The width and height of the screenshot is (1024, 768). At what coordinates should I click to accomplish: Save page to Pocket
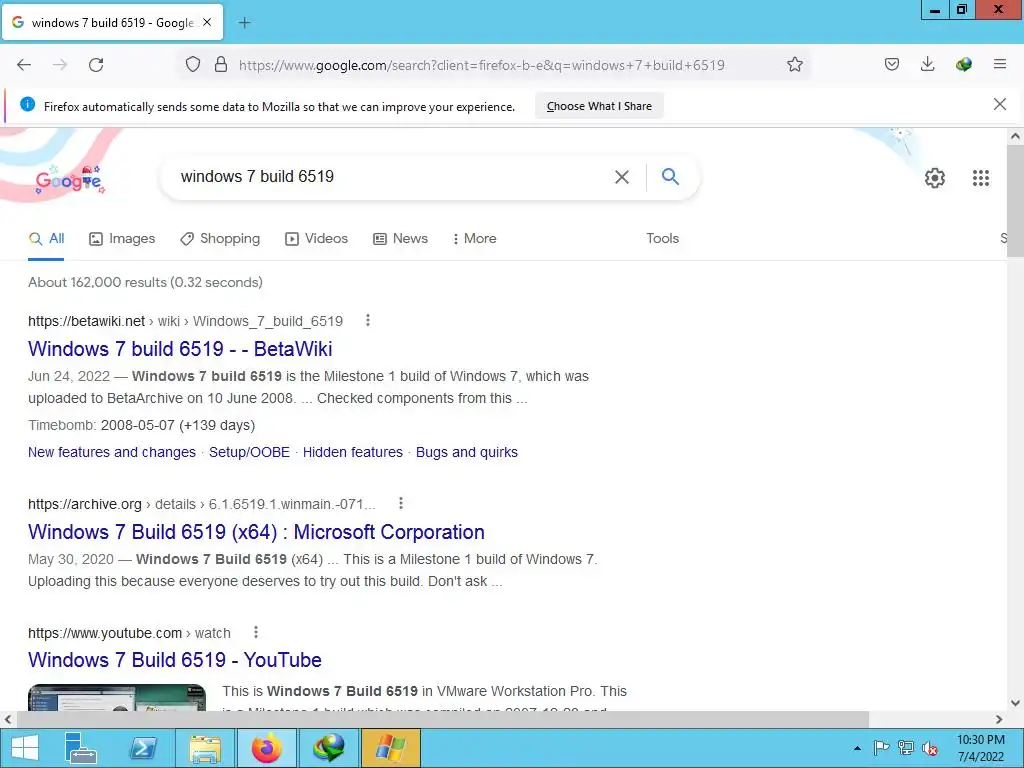point(892,64)
